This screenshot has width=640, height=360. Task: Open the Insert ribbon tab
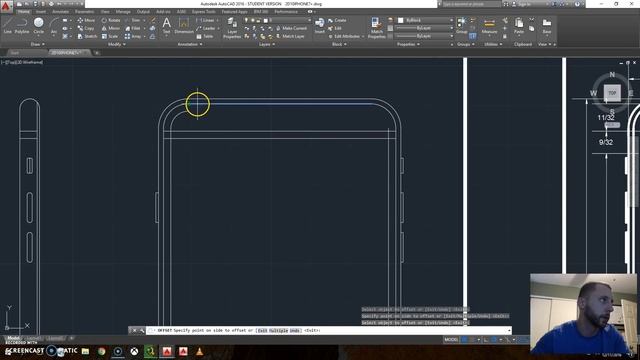pyautogui.click(x=41, y=11)
